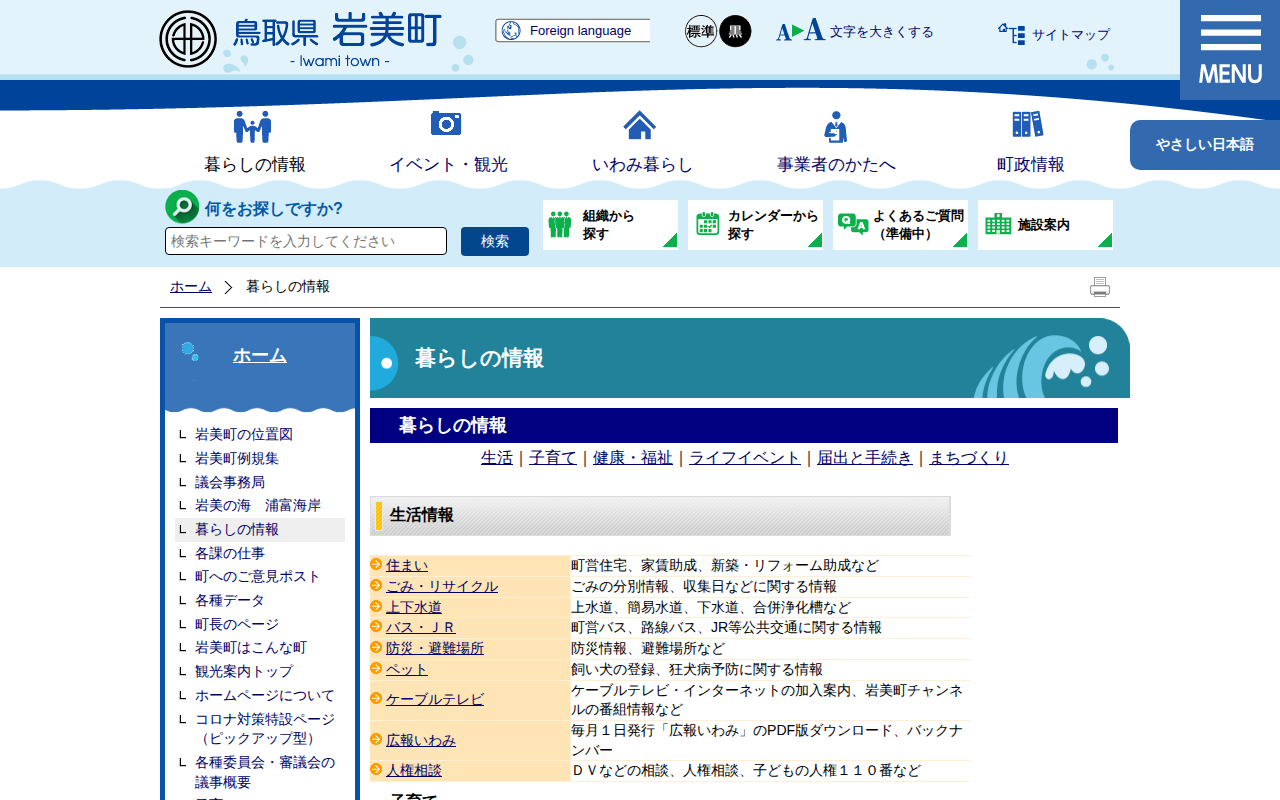The height and width of the screenshot is (800, 1280).
Task: Click the green magnifying glass search icon
Action: click(x=182, y=207)
